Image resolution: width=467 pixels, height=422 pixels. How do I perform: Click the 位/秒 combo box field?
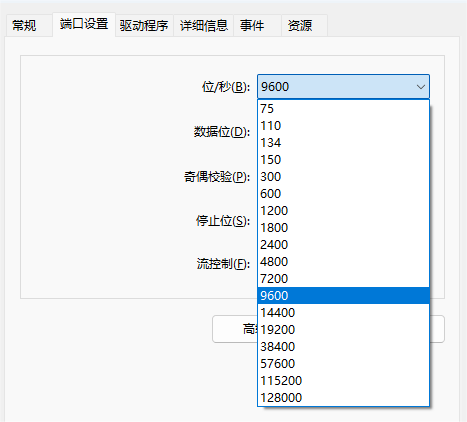click(x=343, y=87)
